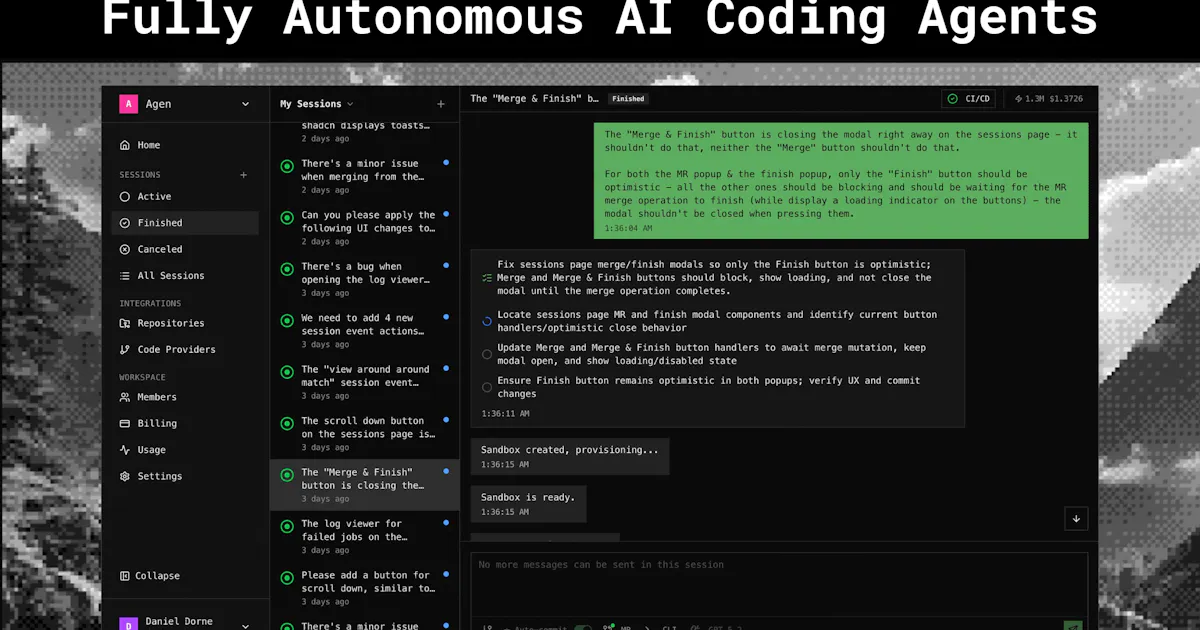
Task: Click status icon of 'Can you please apply' session
Action: point(287,217)
